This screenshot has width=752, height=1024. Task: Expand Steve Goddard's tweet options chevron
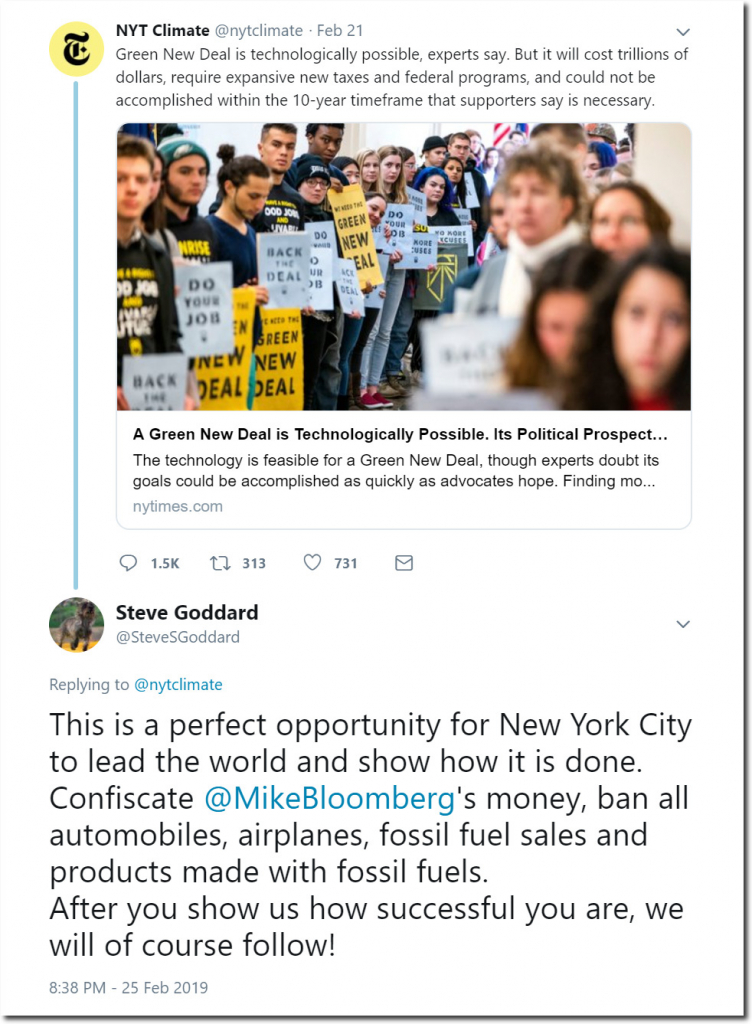682,624
